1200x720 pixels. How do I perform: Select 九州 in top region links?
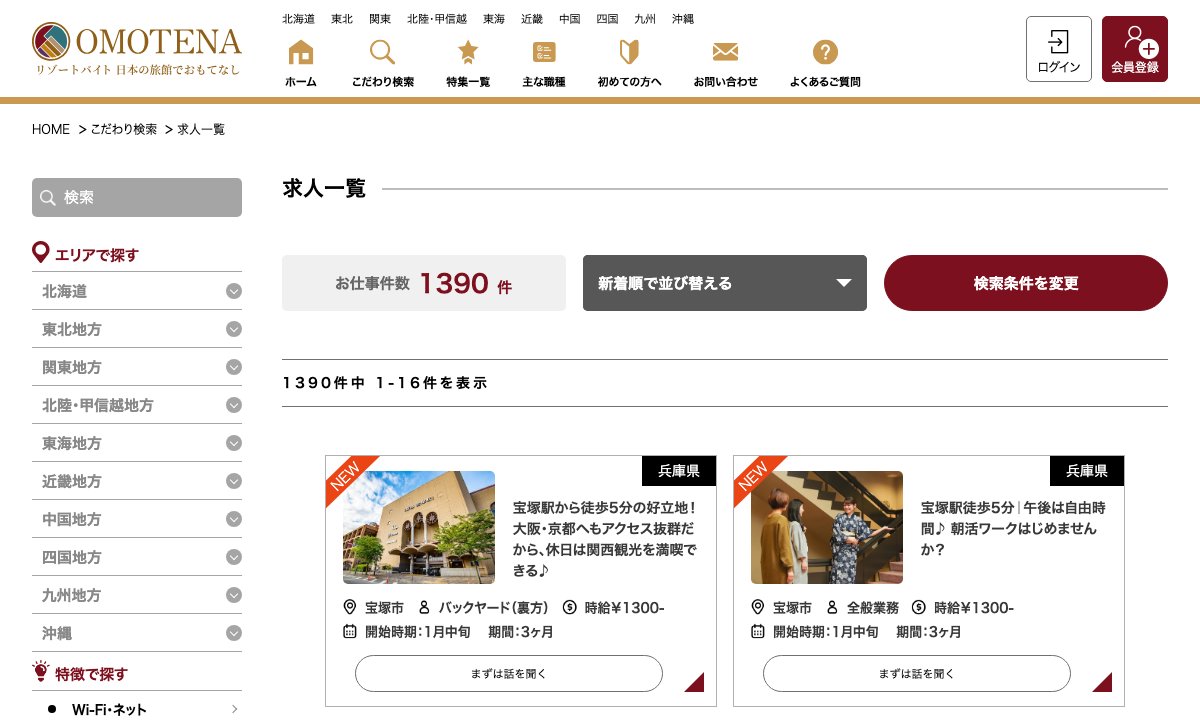(645, 19)
